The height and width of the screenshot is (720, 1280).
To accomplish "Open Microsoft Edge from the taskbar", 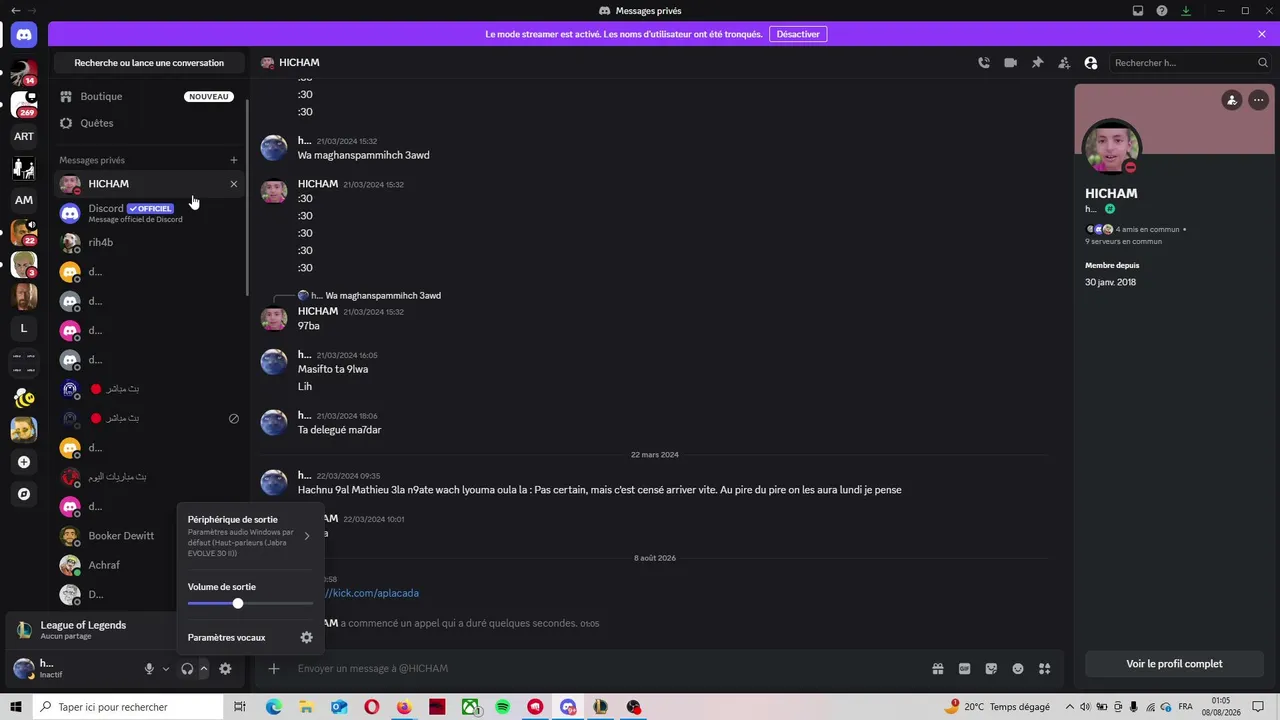I will pos(273,707).
